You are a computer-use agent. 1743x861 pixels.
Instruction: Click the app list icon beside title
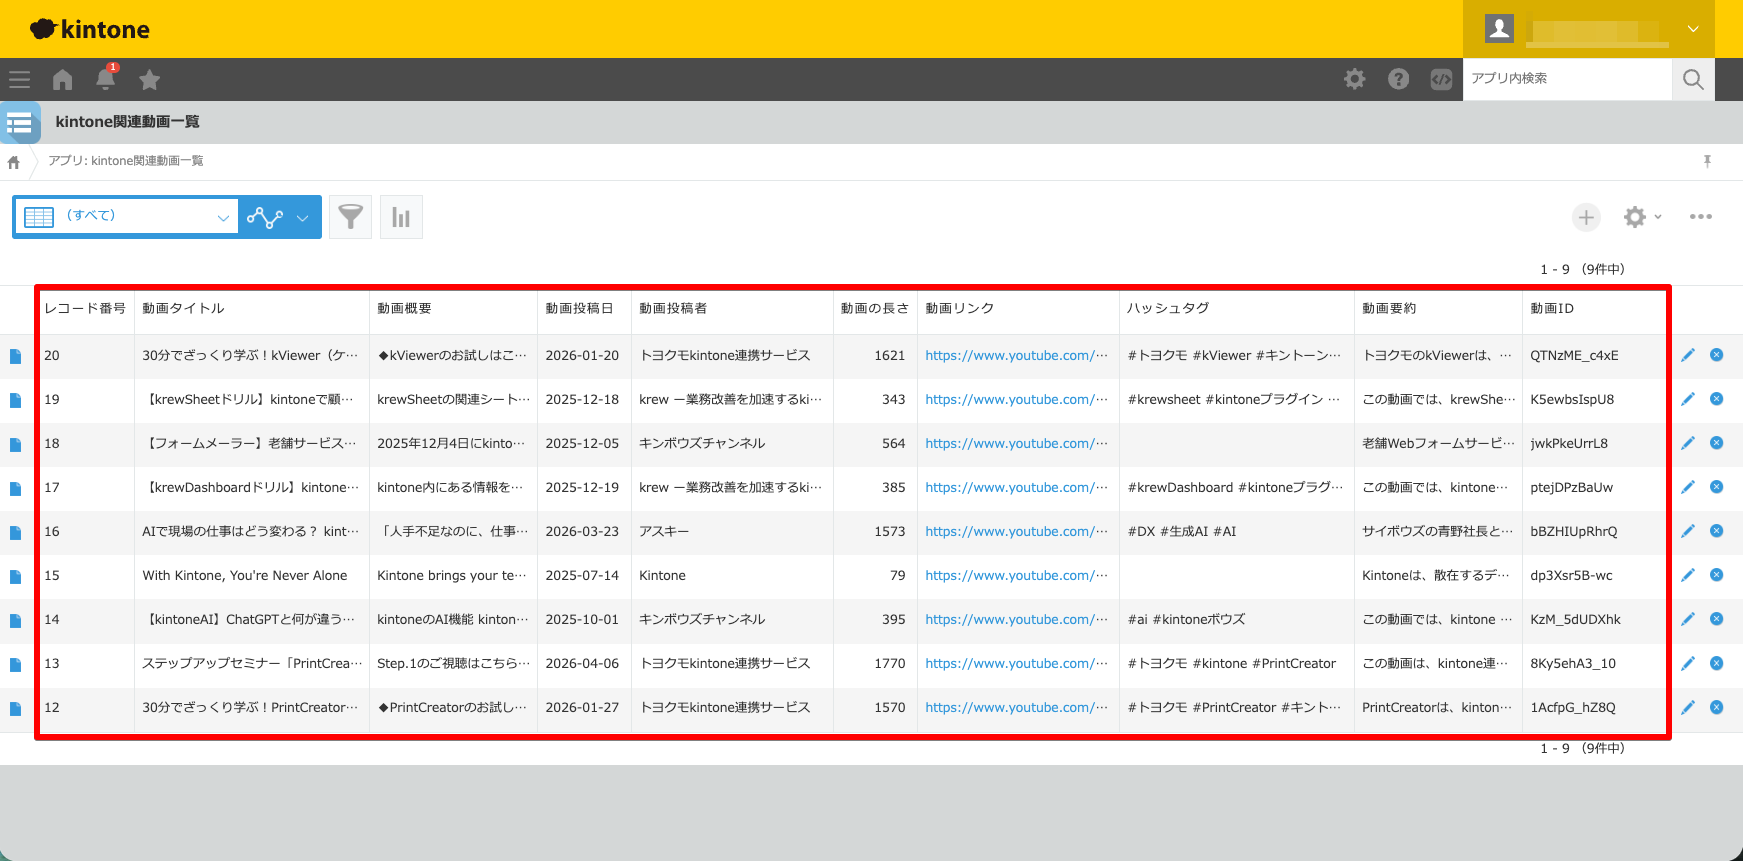pyautogui.click(x=20, y=123)
